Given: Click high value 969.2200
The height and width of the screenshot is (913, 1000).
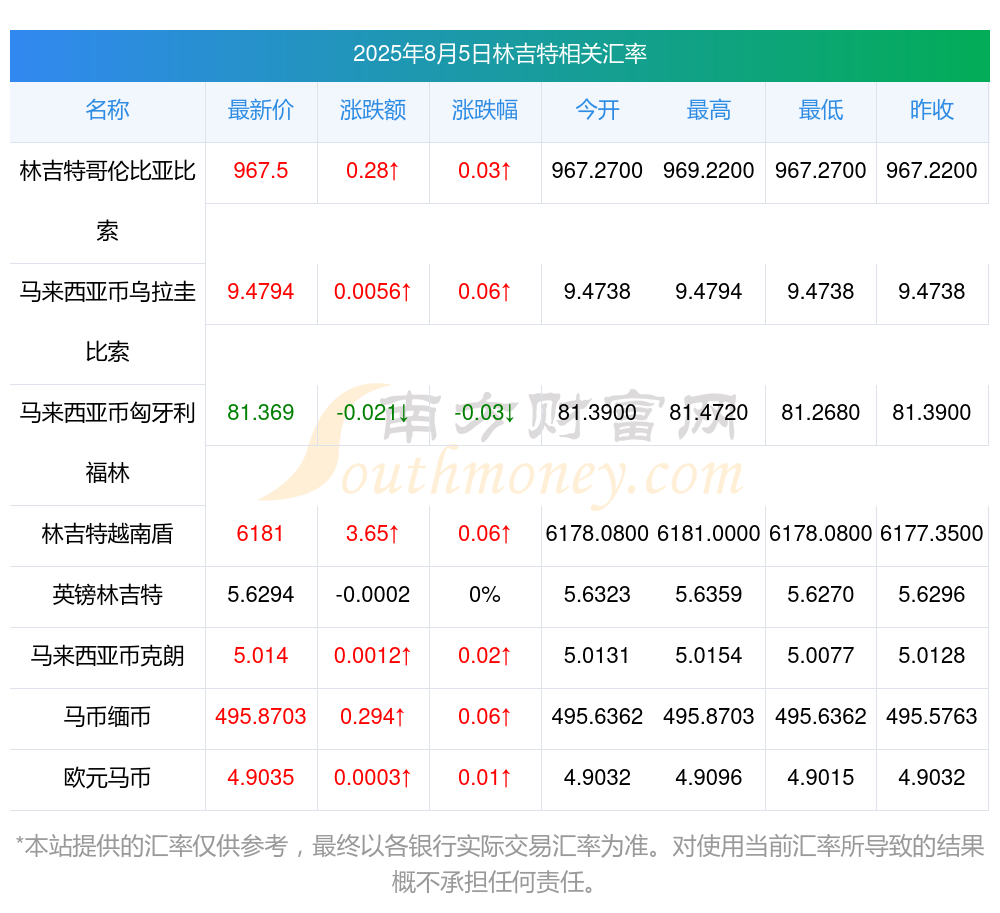Looking at the screenshot, I should point(709,171).
